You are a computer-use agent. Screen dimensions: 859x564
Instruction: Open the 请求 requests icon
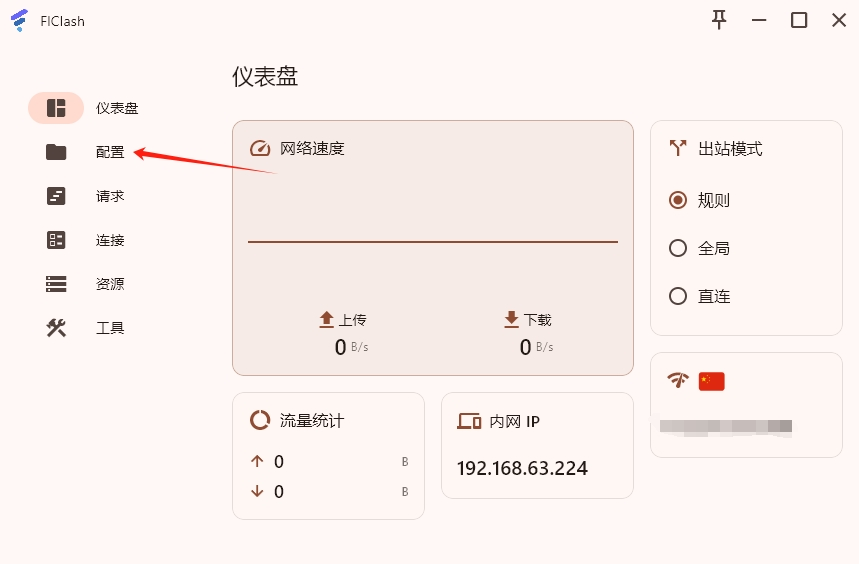coord(56,196)
